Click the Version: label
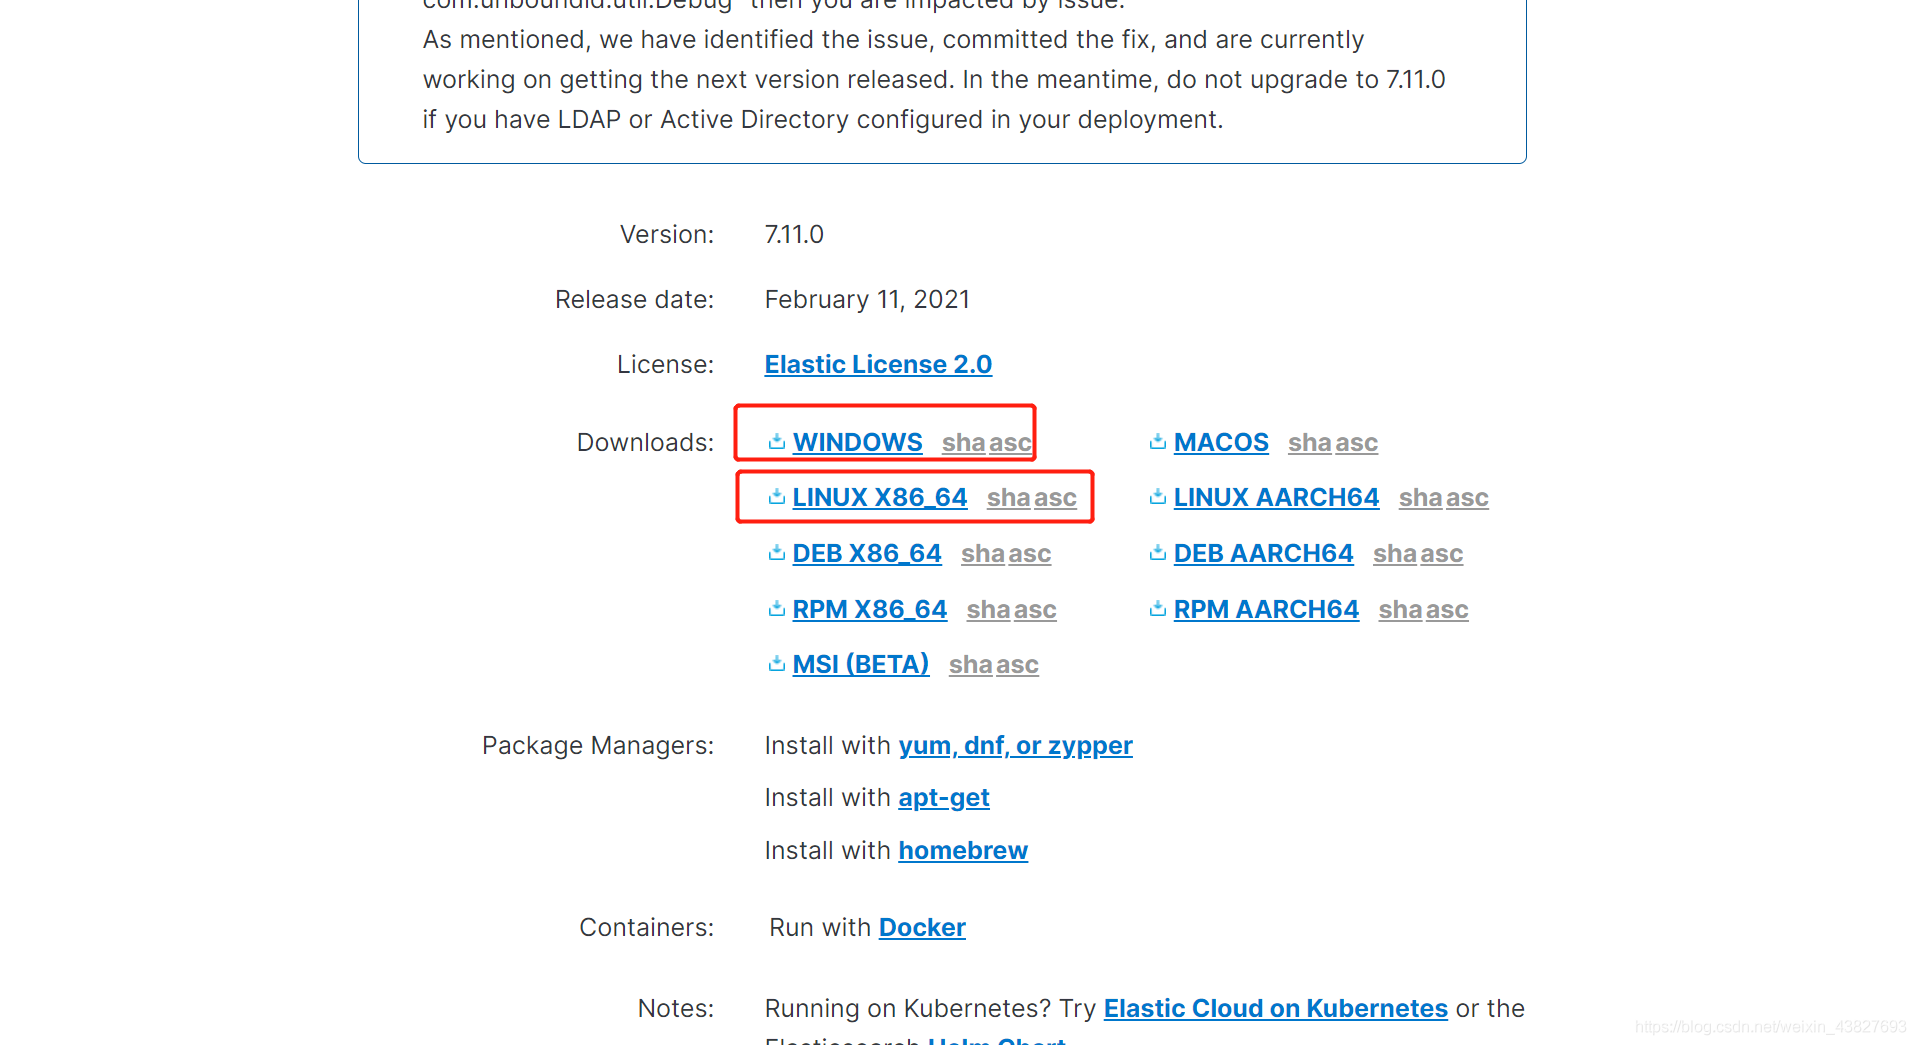The width and height of the screenshot is (1916, 1045). click(x=667, y=234)
